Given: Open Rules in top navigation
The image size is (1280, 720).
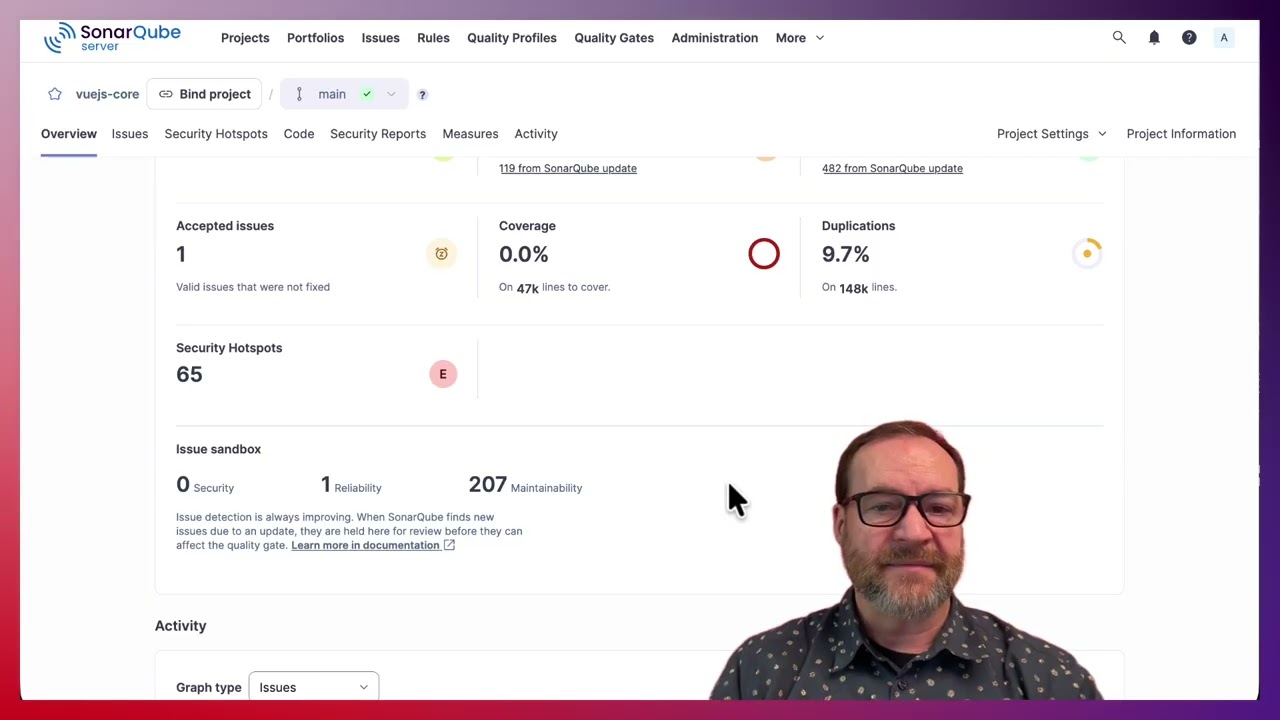Looking at the screenshot, I should point(433,38).
